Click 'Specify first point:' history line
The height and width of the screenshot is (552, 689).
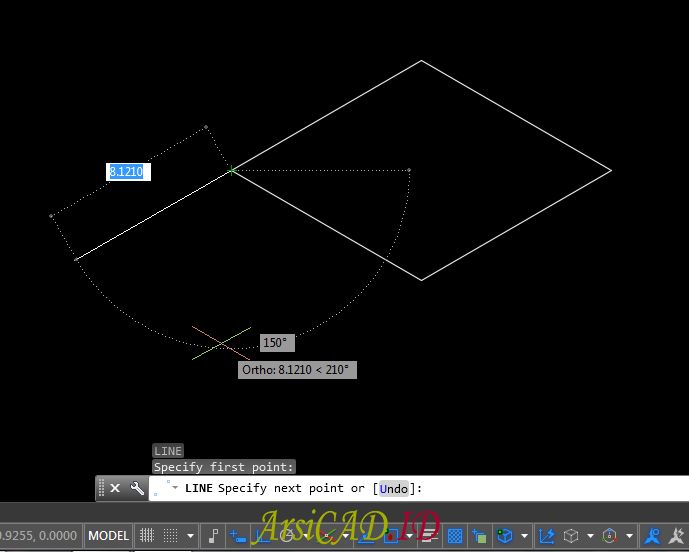tap(224, 467)
